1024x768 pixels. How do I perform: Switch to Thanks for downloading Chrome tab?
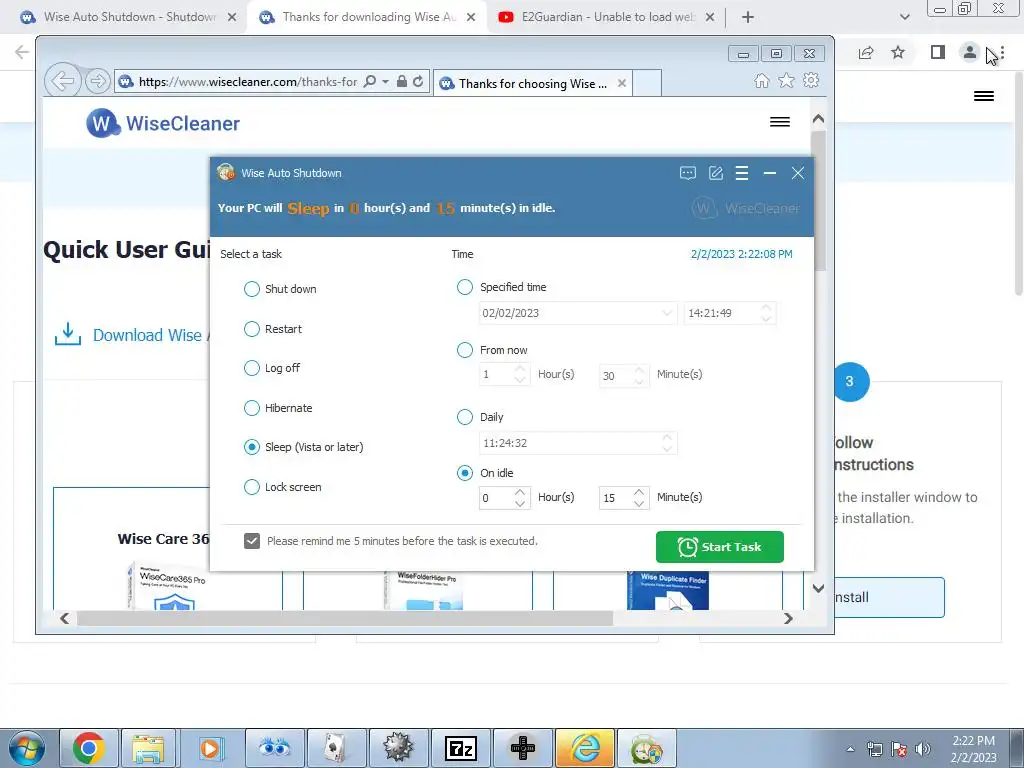tap(366, 17)
